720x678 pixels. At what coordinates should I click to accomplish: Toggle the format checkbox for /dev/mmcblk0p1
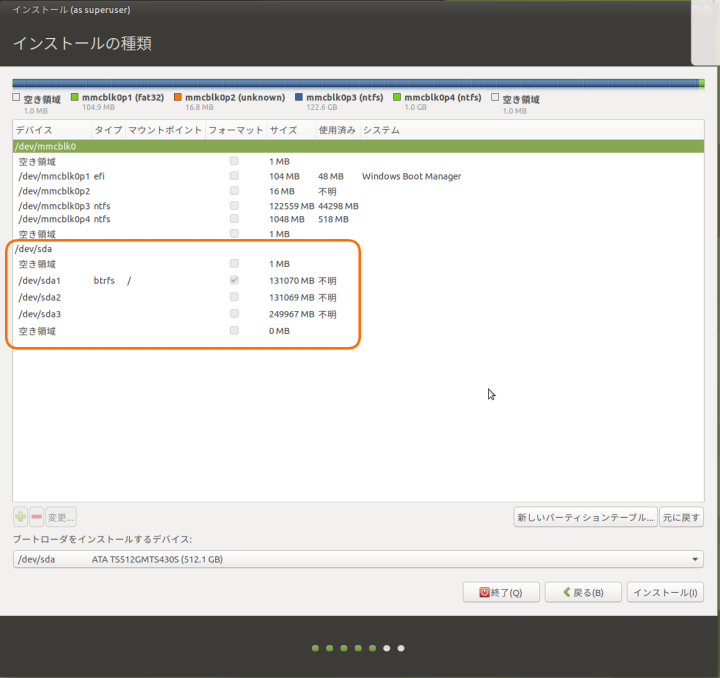tap(234, 176)
